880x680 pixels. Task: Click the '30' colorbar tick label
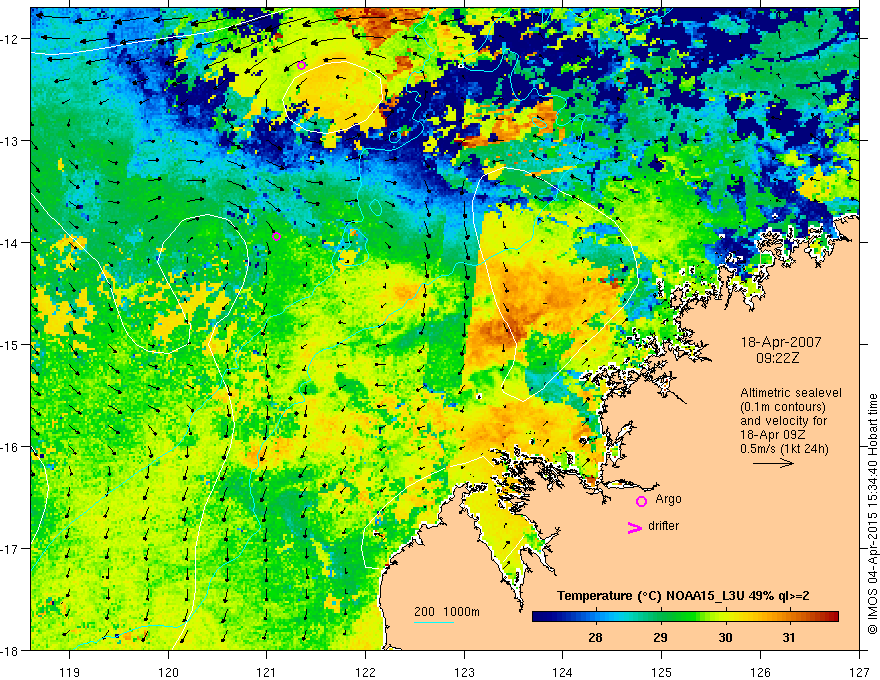coord(725,637)
